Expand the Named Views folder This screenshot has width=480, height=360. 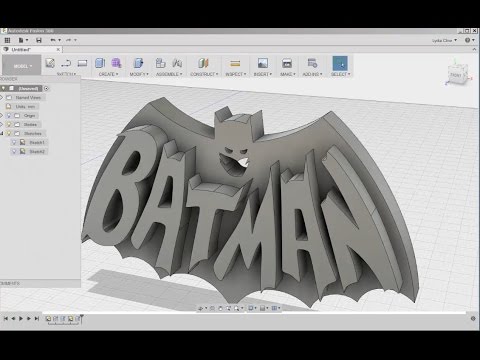point(2,97)
